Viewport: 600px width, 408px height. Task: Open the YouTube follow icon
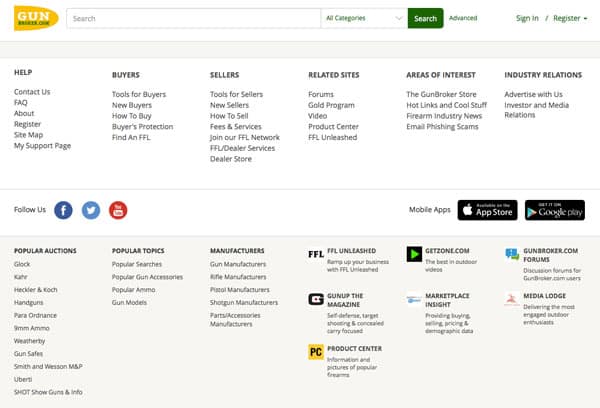(x=119, y=210)
